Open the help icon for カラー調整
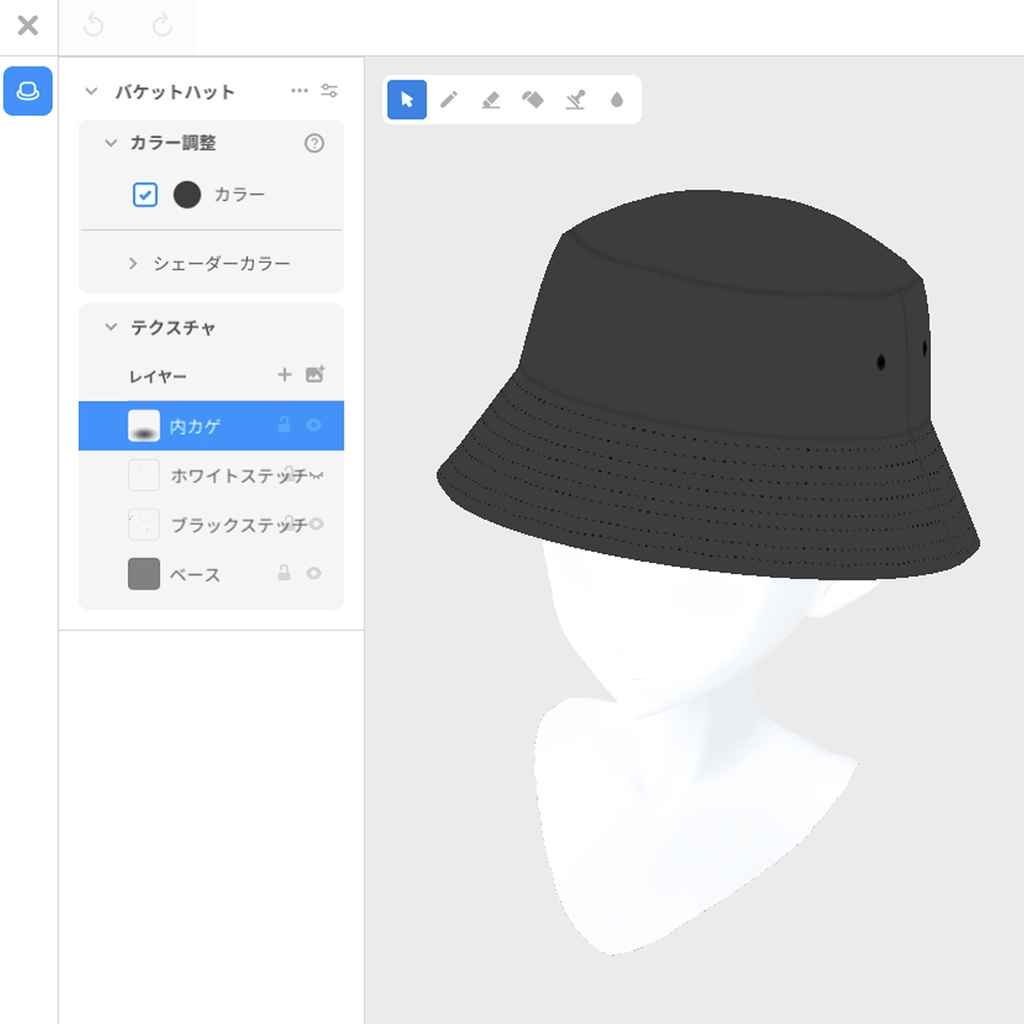Image resolution: width=1024 pixels, height=1024 pixels. click(314, 143)
